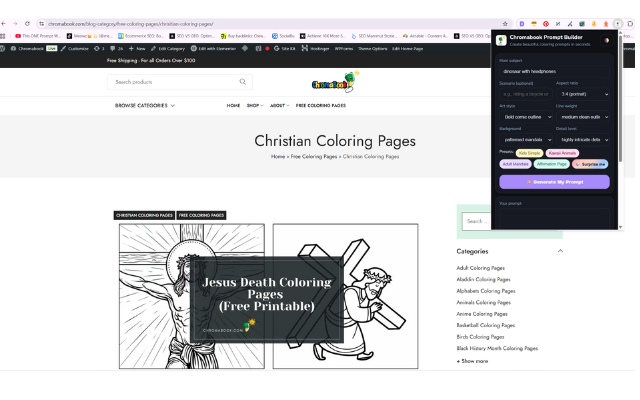The height and width of the screenshot is (400, 640).
Task: Click the Surprise me preset
Action: [x=590, y=164]
